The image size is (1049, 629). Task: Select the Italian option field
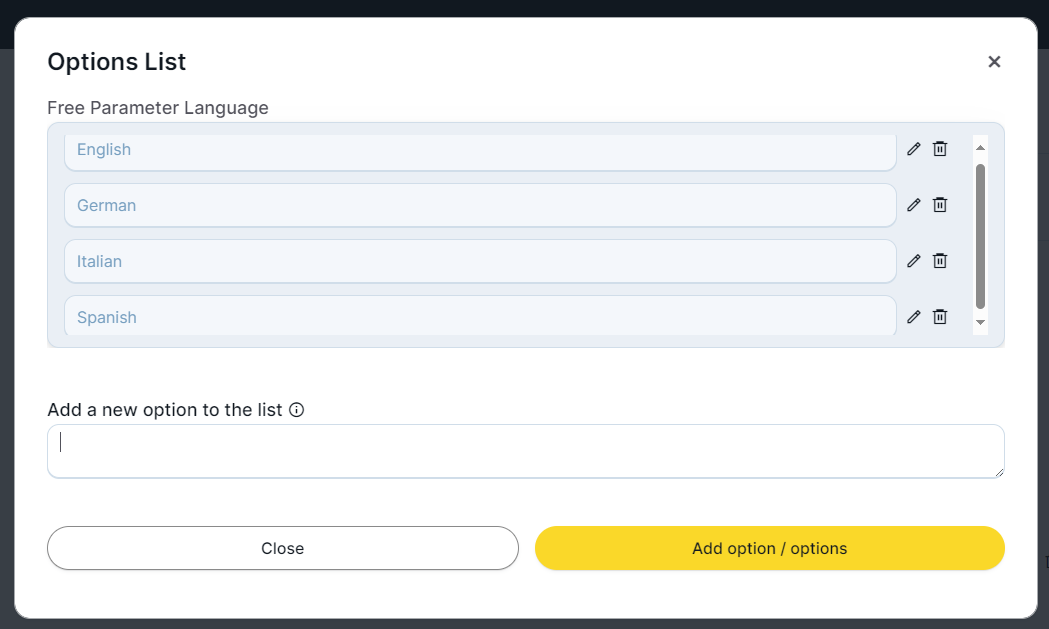(480, 261)
